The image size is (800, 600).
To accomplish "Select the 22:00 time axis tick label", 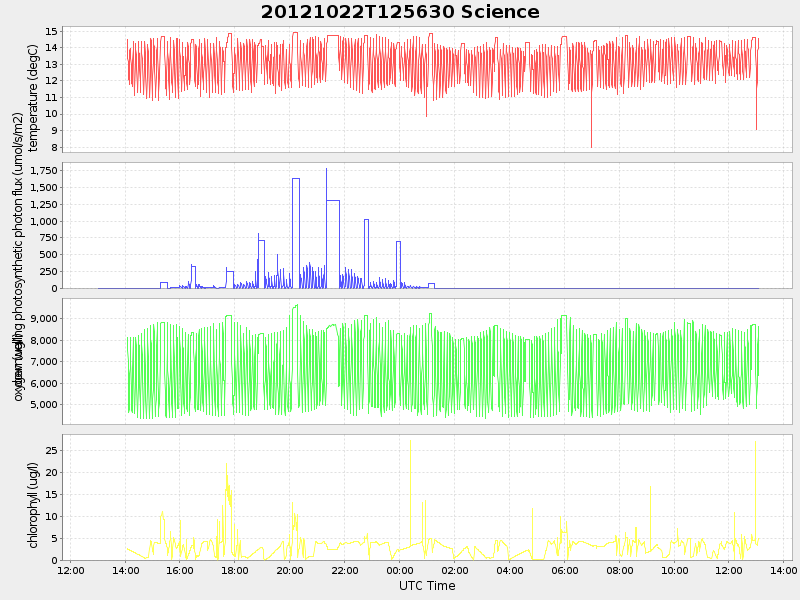I will [345, 571].
